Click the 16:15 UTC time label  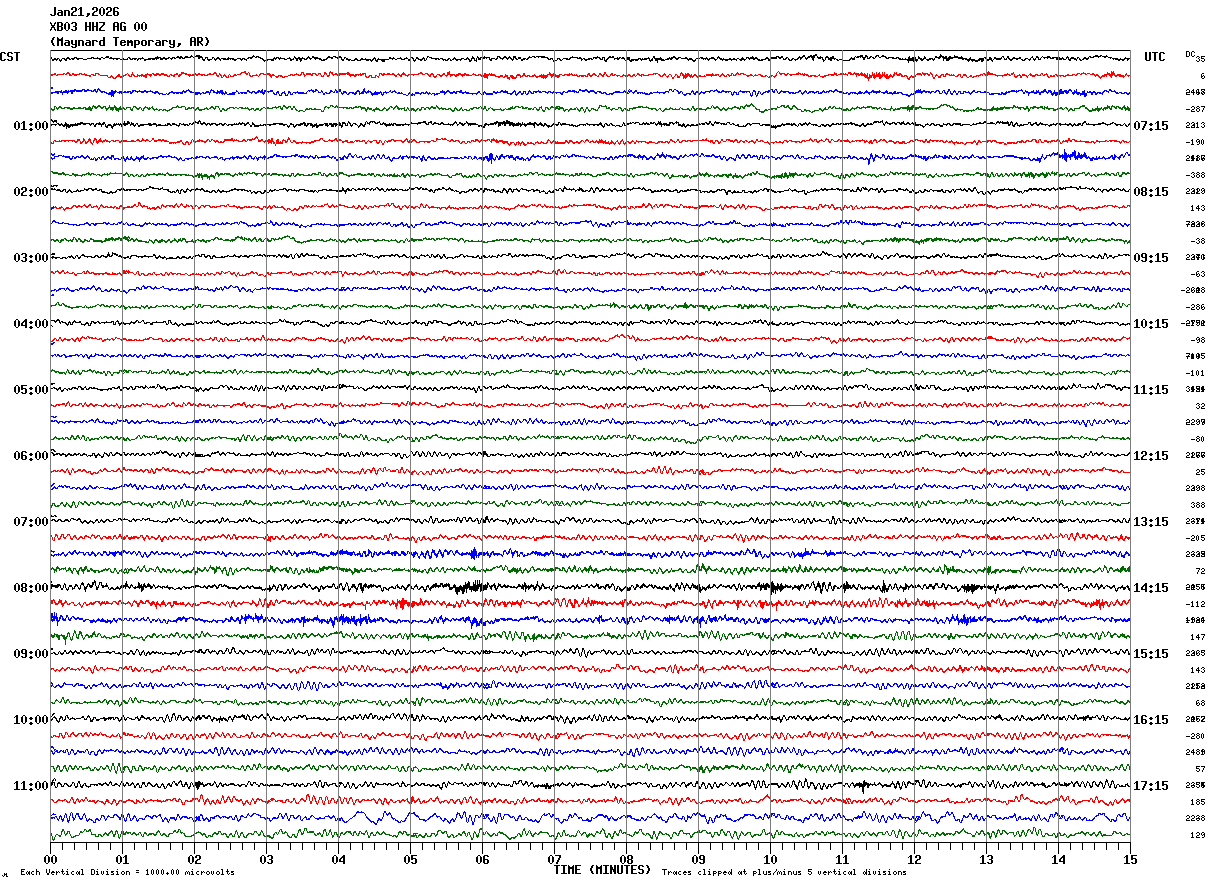[1151, 720]
